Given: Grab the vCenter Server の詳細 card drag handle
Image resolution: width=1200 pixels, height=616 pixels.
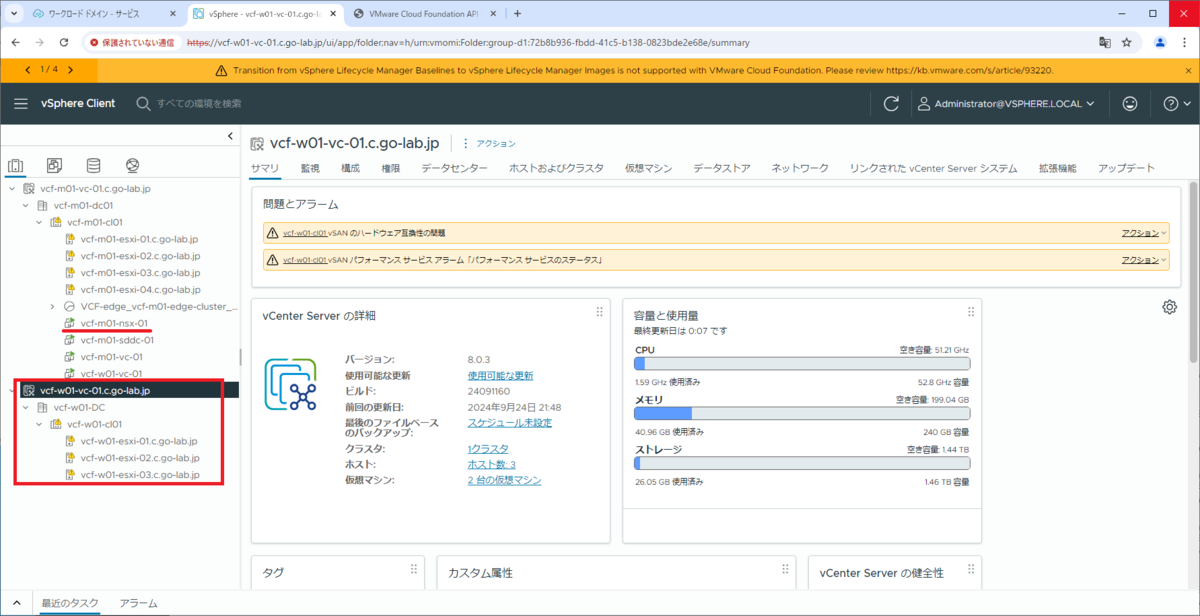Looking at the screenshot, I should click(599, 313).
